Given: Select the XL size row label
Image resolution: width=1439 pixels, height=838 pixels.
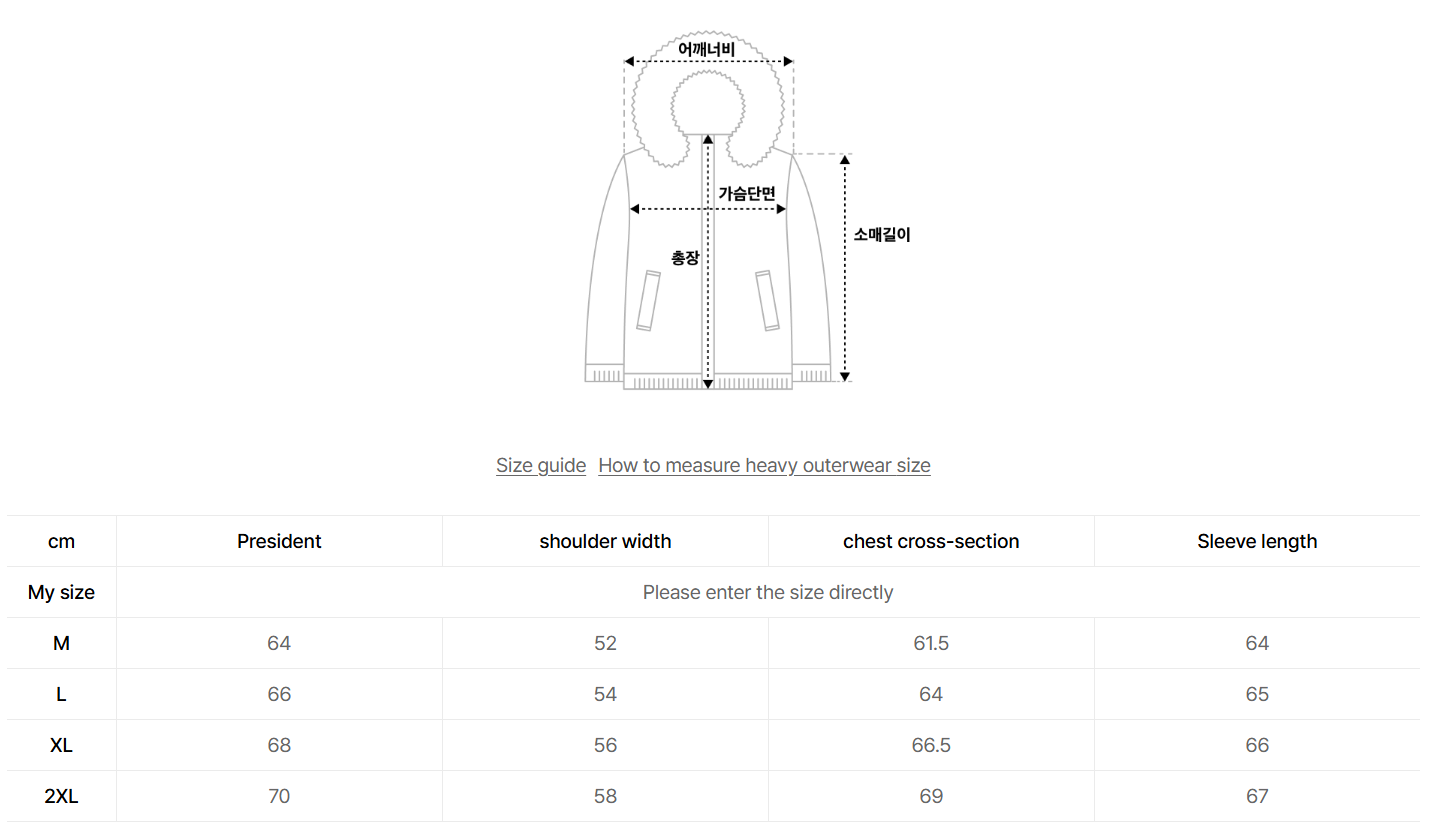Looking at the screenshot, I should click(61, 745).
